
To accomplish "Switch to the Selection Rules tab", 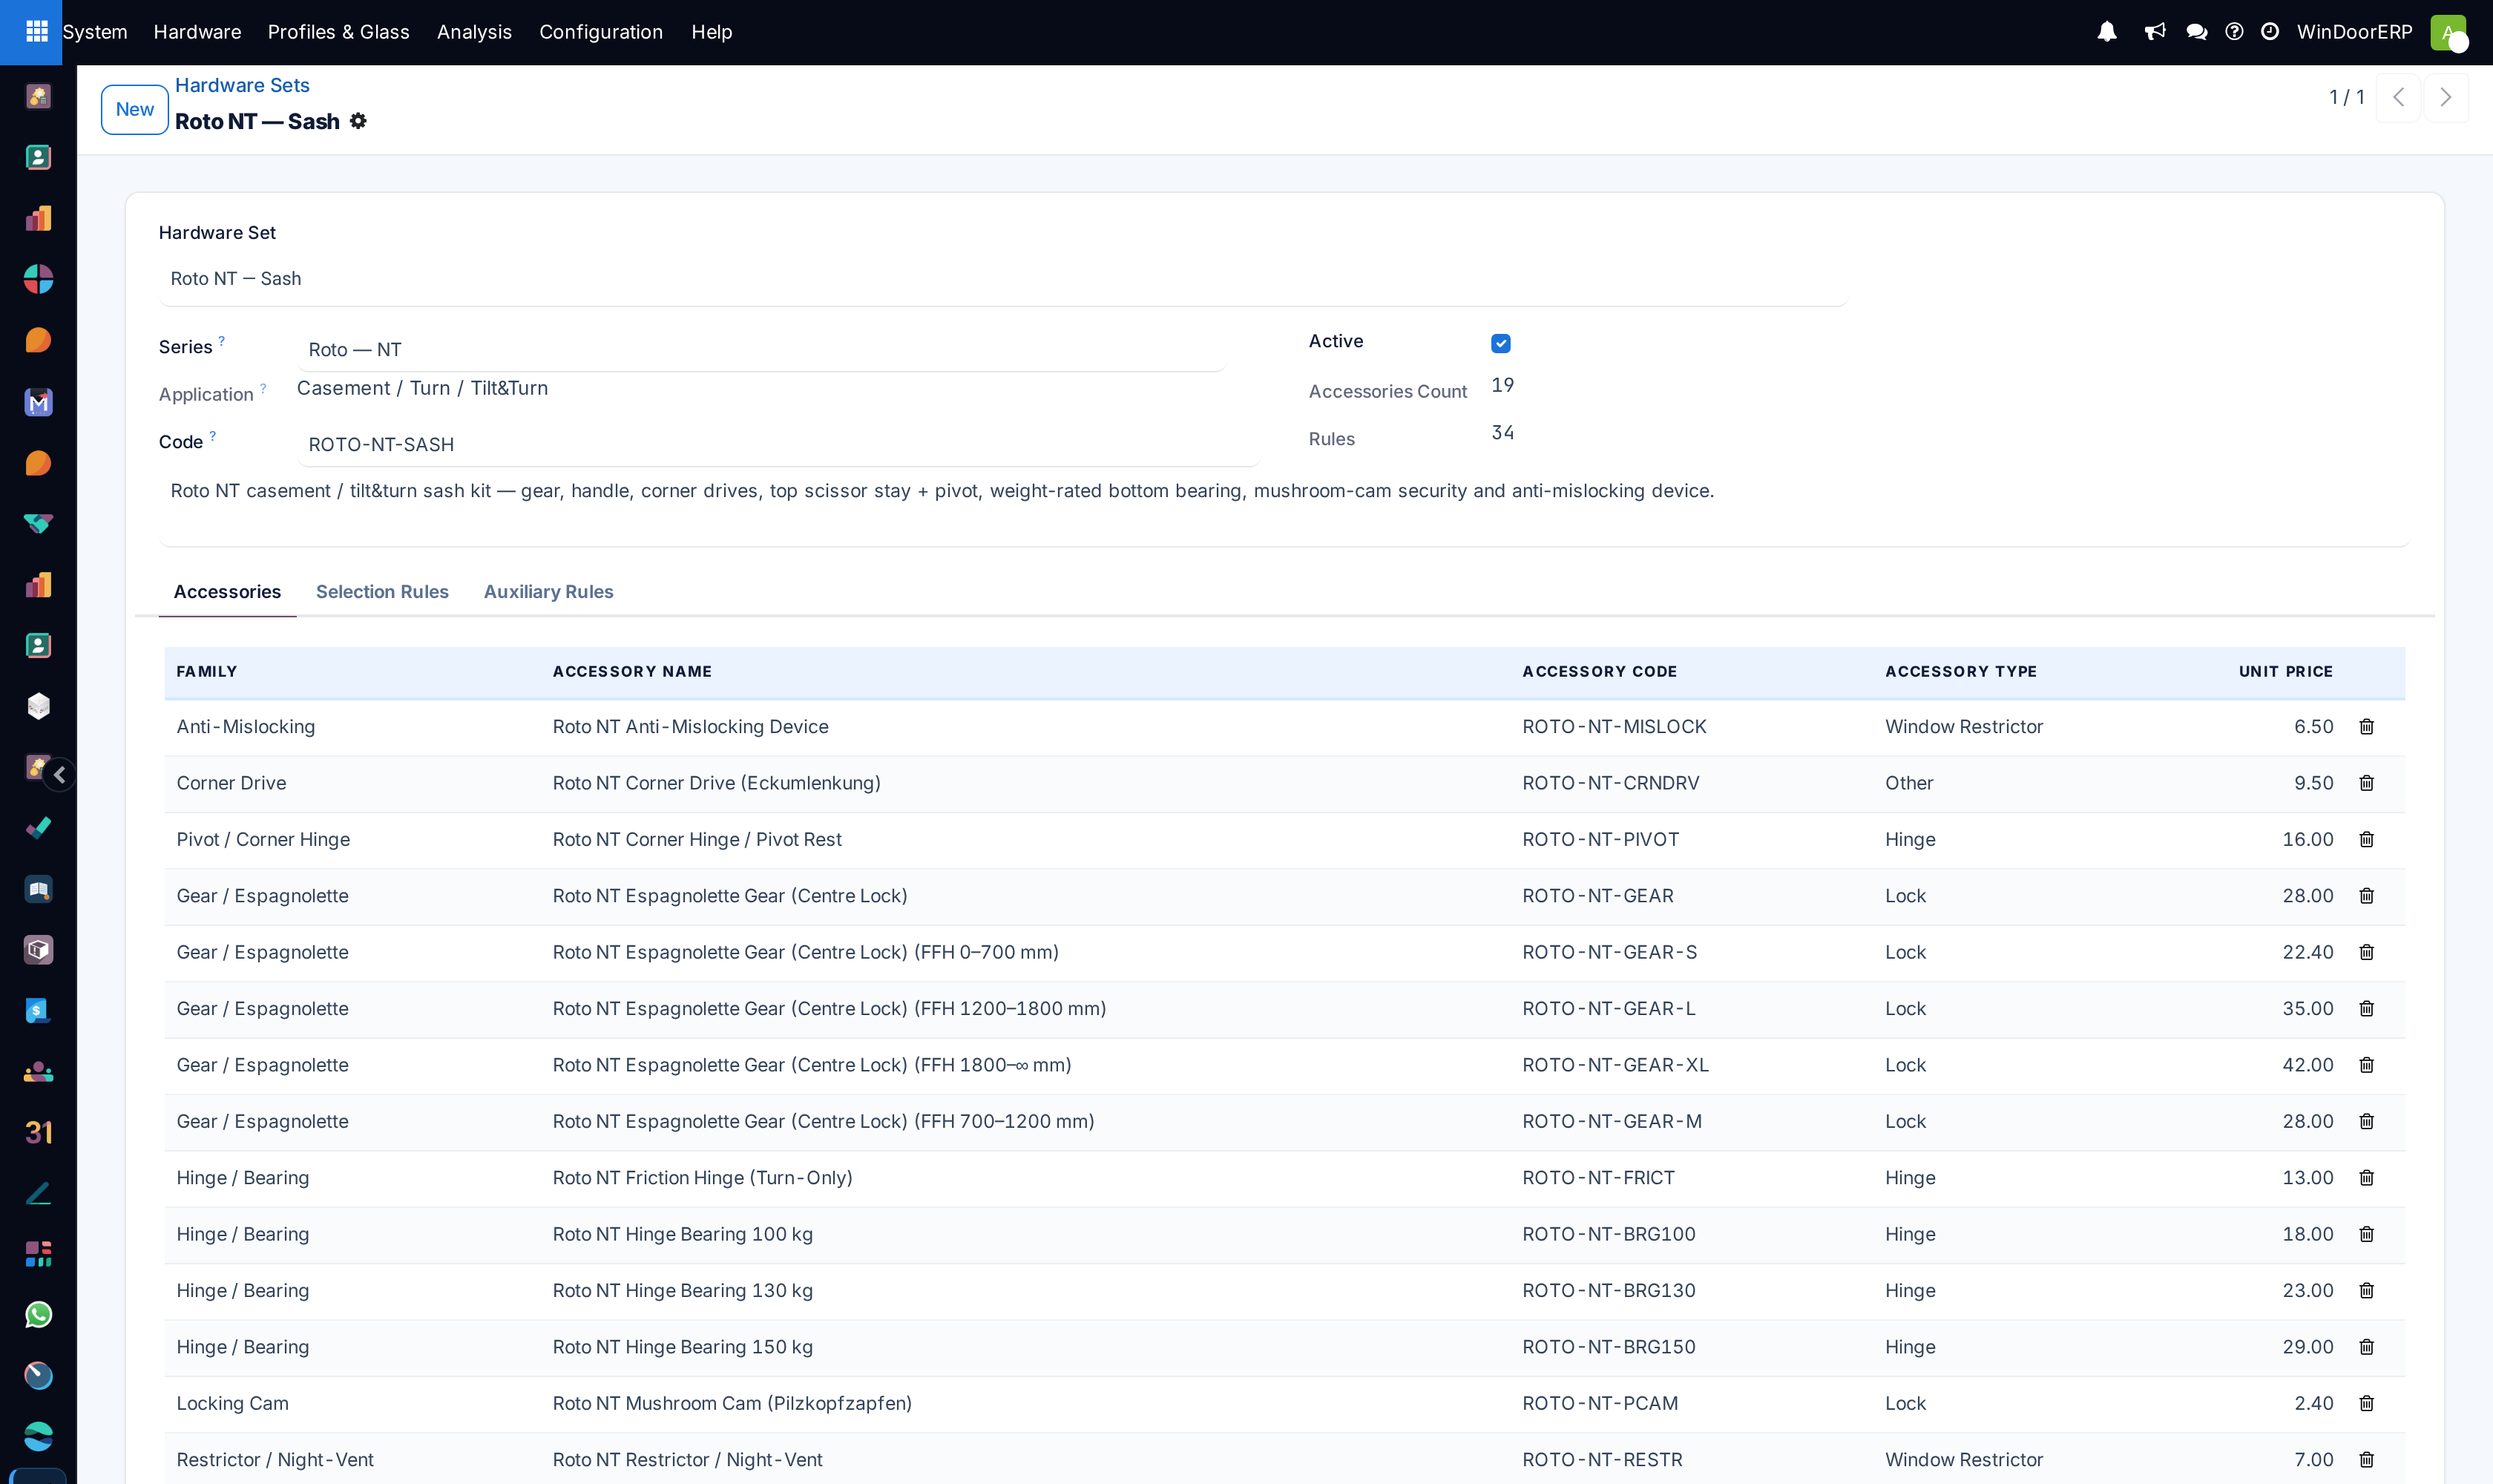I will coord(382,592).
